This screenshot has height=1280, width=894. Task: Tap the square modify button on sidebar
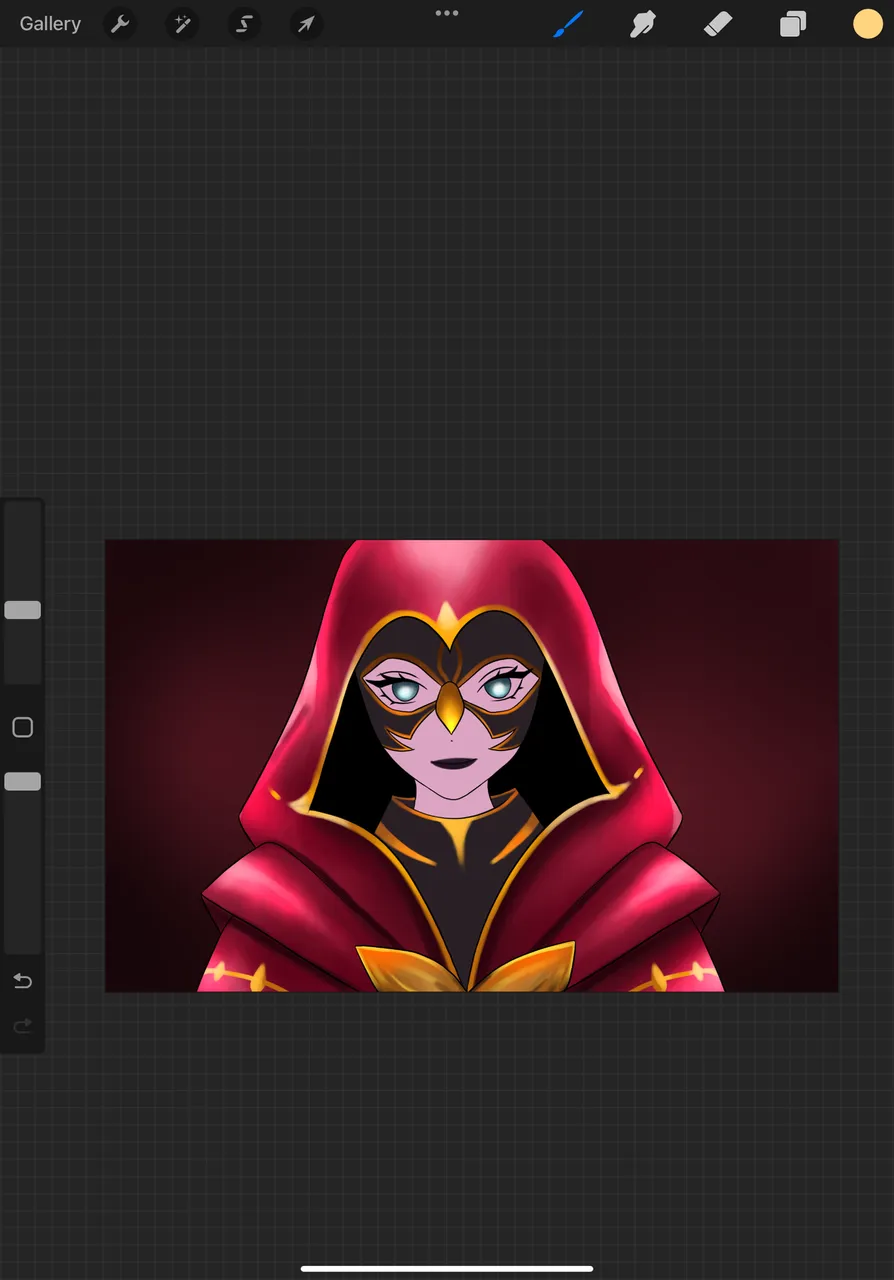(22, 727)
